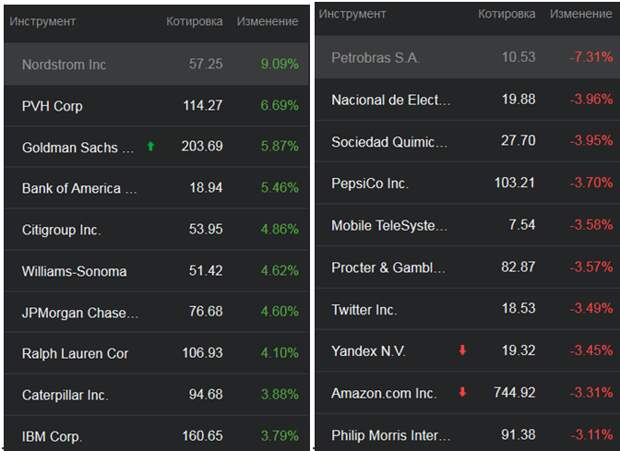620x451 pixels.
Task: Sort gainers by Изменение column header
Action: 267,21
